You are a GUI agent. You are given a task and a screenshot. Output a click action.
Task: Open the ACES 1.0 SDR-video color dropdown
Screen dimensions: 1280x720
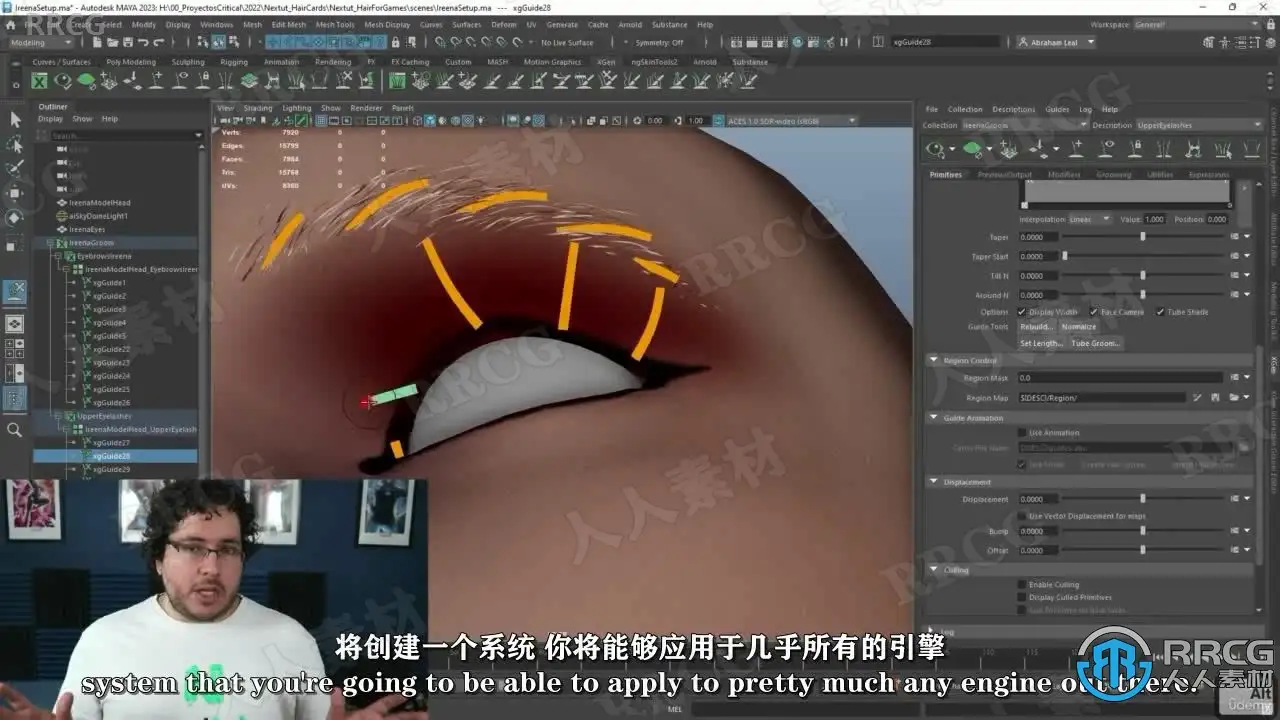[x=791, y=121]
